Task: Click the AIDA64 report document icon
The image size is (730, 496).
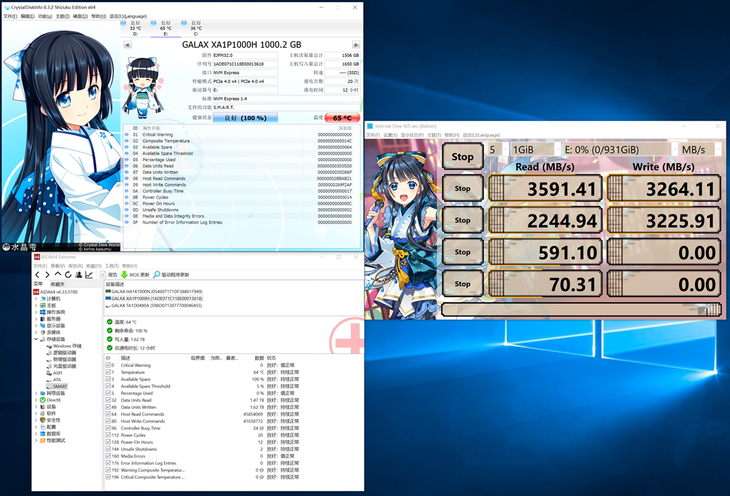Action: [104, 275]
